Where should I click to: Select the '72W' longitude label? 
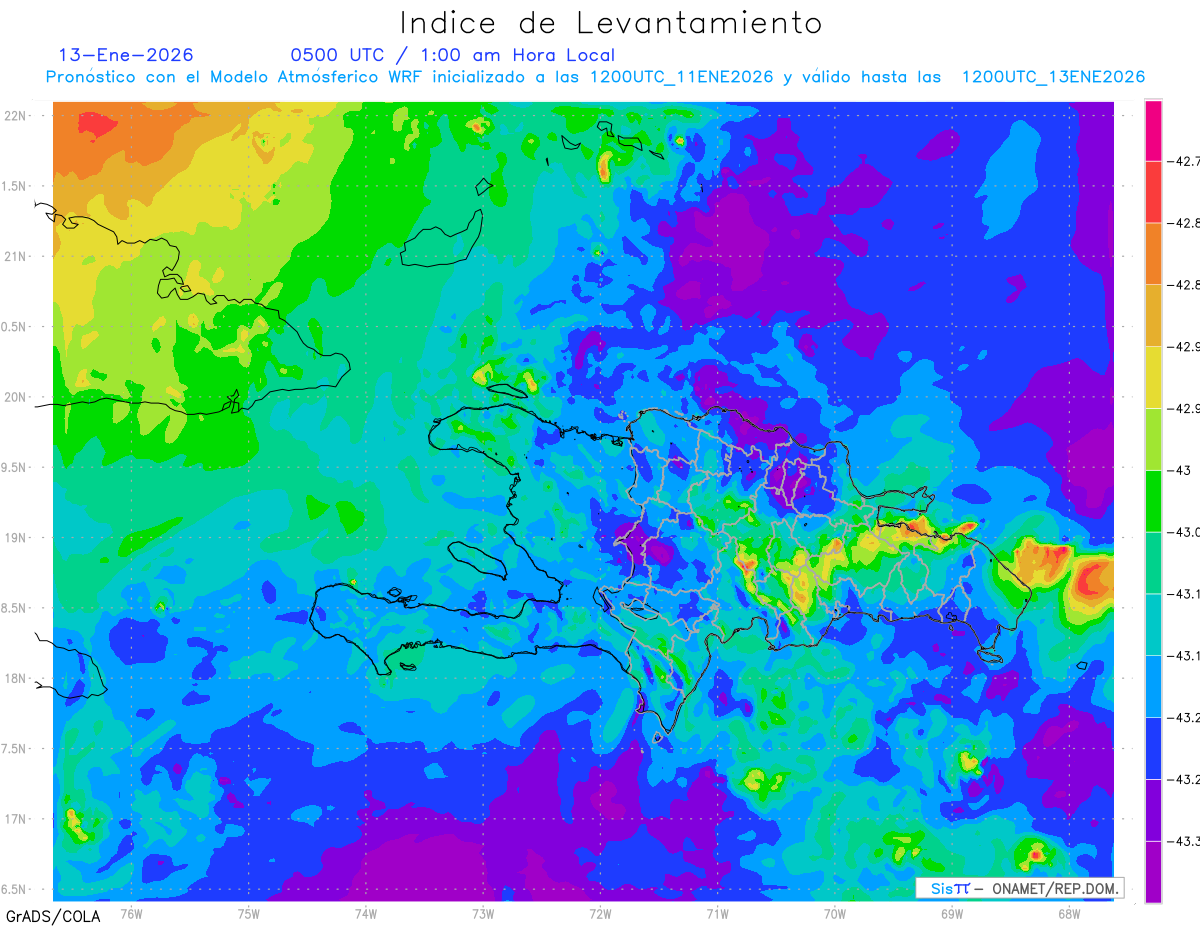pos(600,913)
